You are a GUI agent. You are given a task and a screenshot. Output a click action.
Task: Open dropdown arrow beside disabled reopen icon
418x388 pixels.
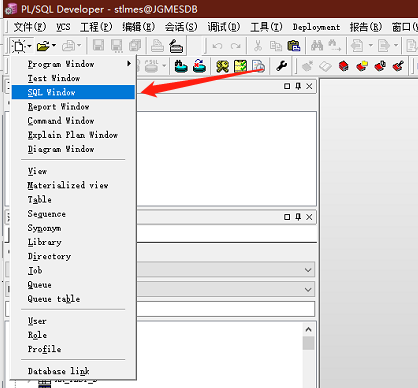coord(79,45)
